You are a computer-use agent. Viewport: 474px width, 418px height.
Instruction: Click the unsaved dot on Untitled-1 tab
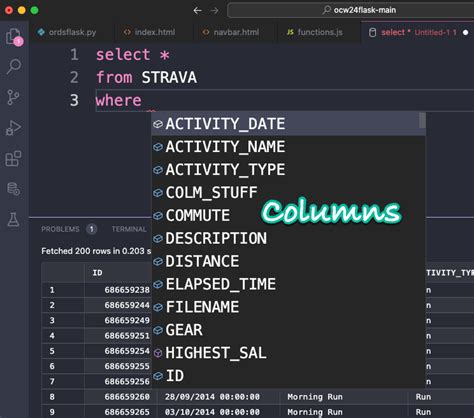point(466,32)
